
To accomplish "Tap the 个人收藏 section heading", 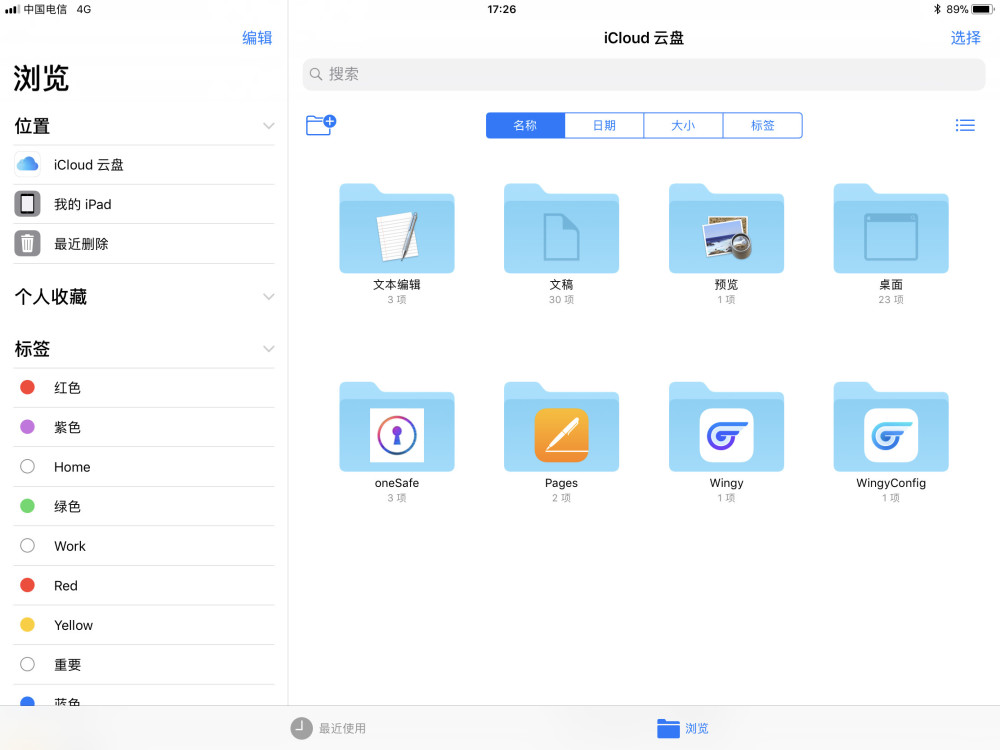I will click(50, 297).
